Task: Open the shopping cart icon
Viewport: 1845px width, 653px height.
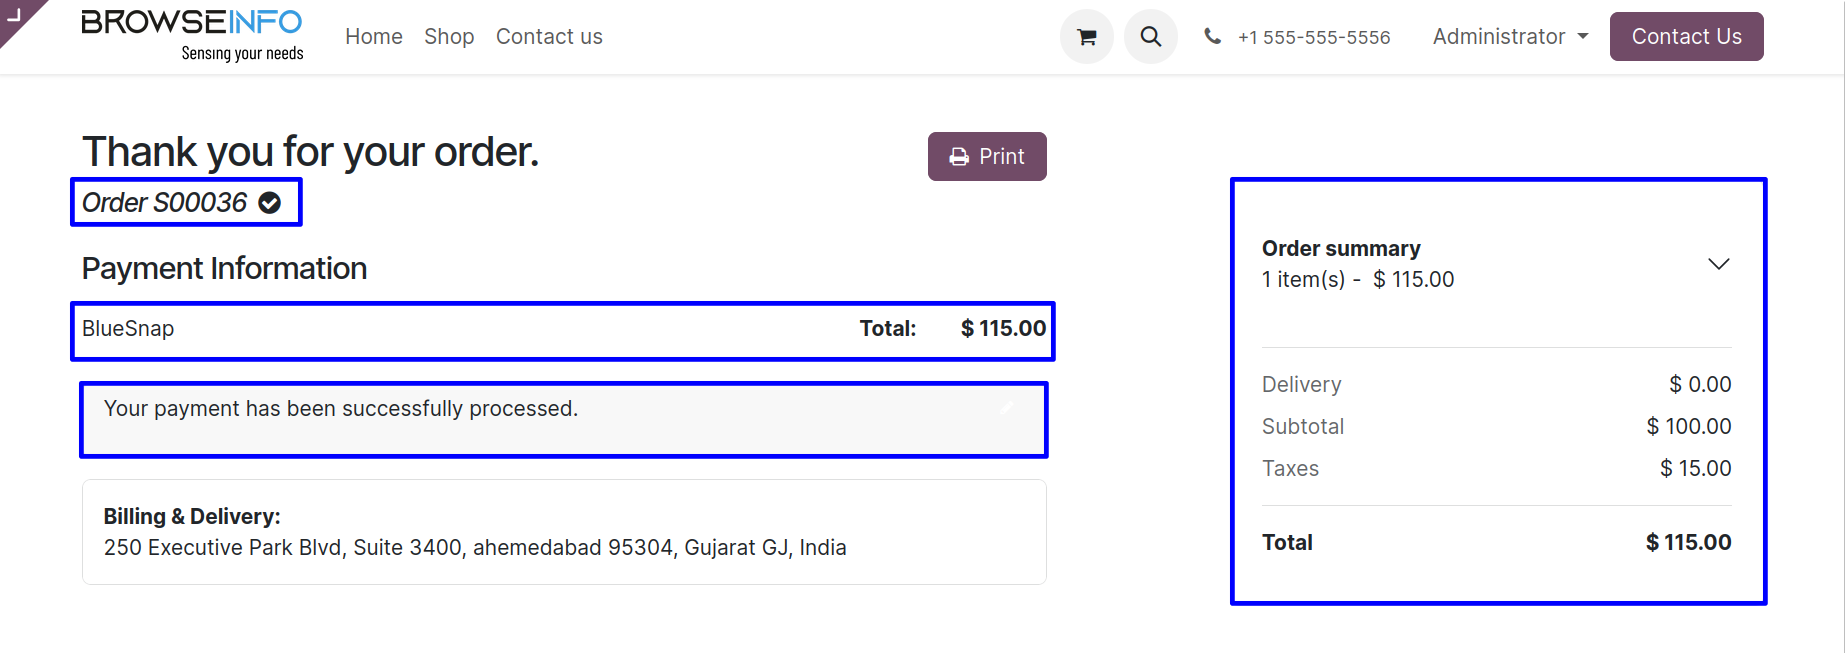Action: click(x=1086, y=37)
